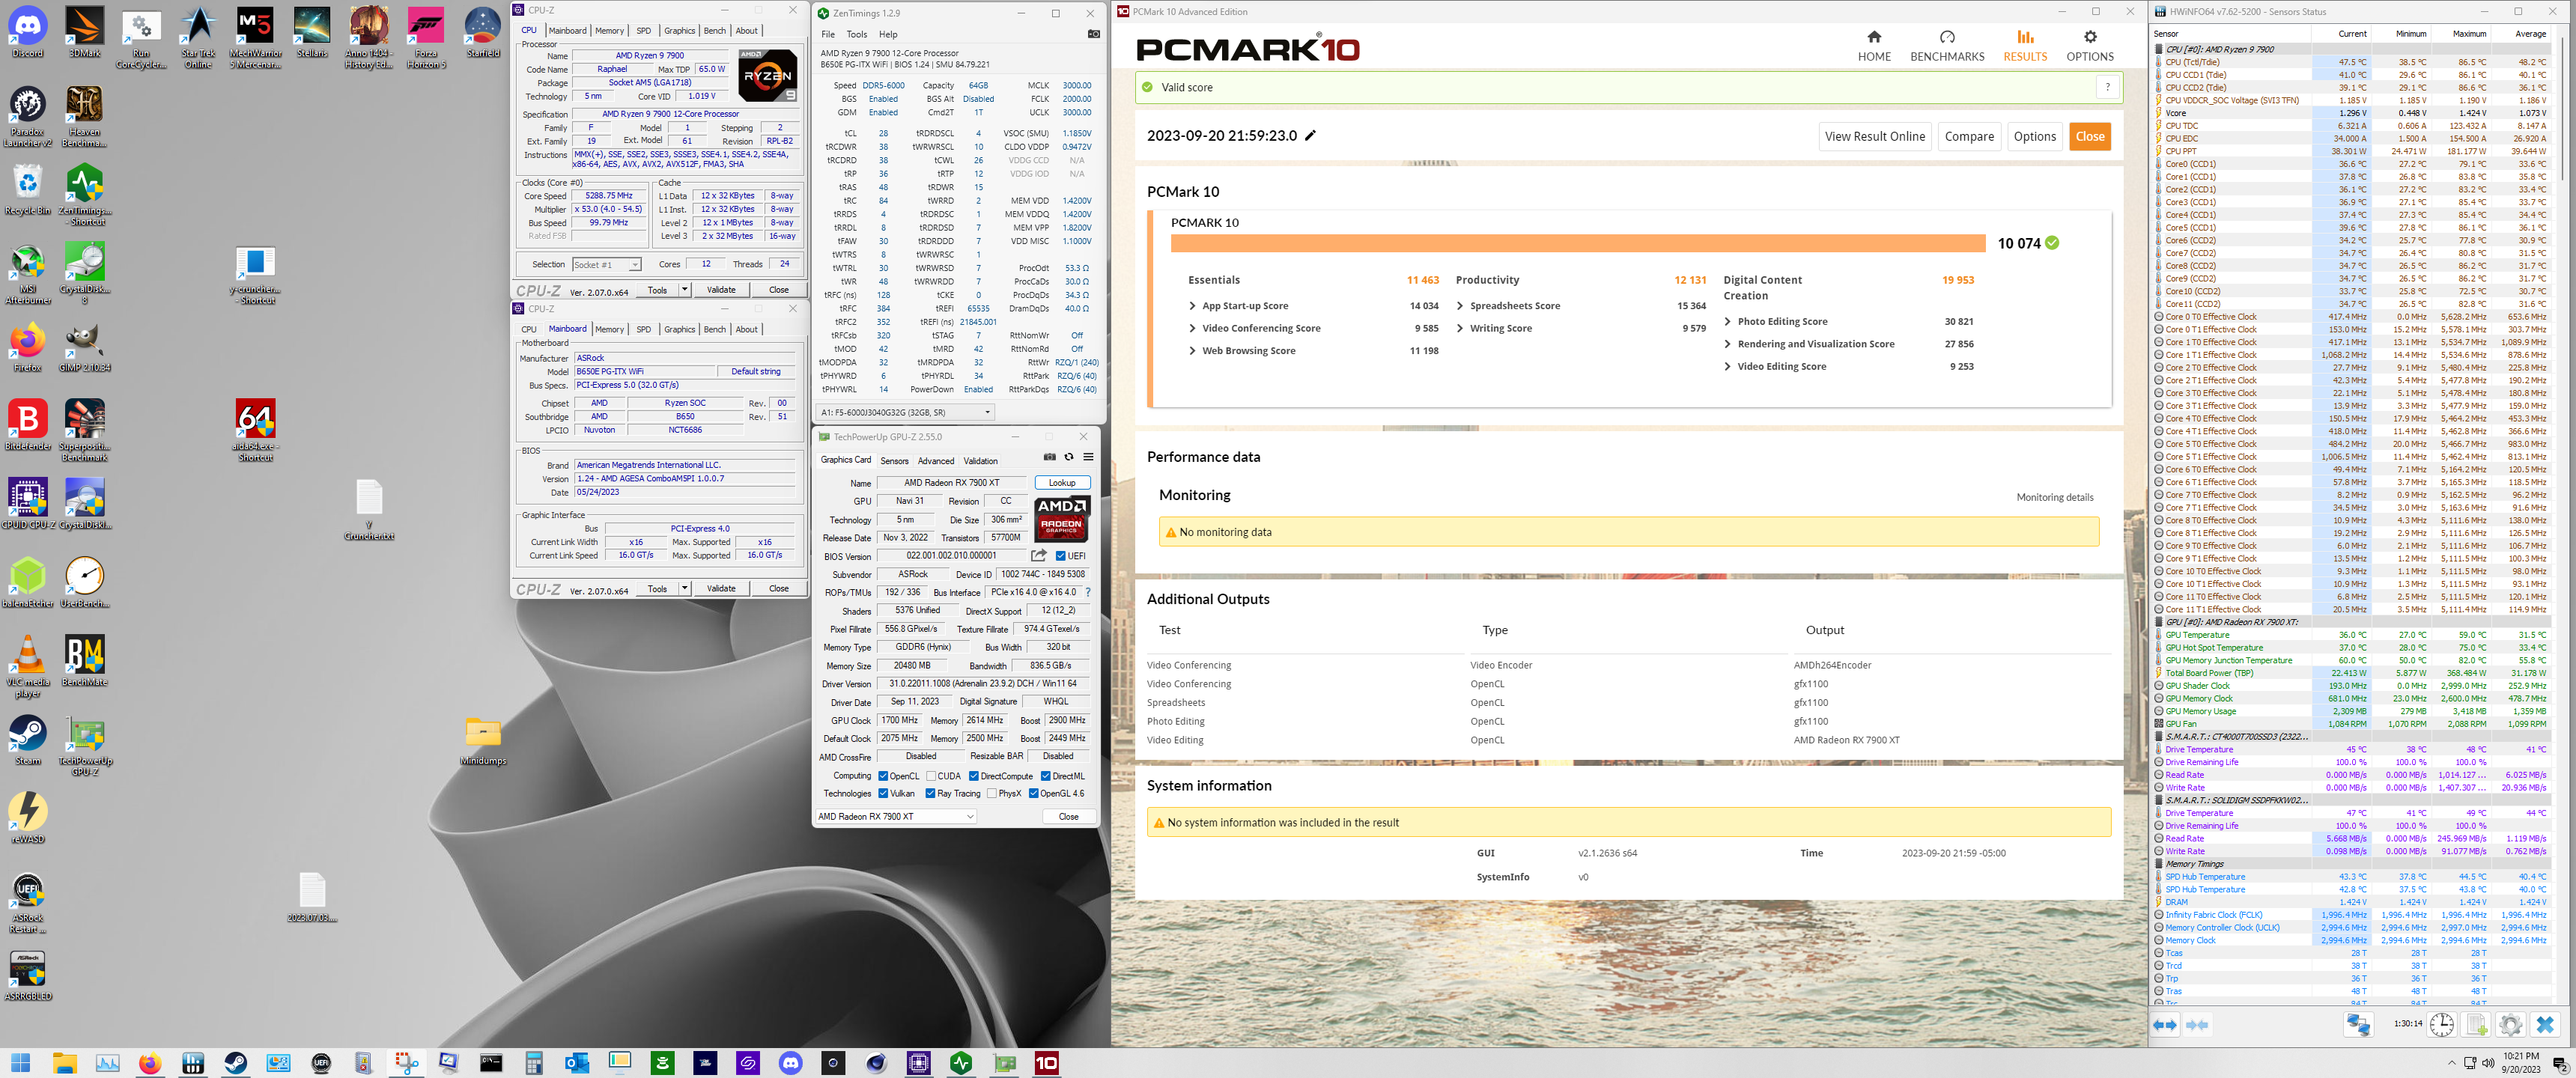
Task: Open Discord from the taskbar
Action: (x=790, y=1062)
